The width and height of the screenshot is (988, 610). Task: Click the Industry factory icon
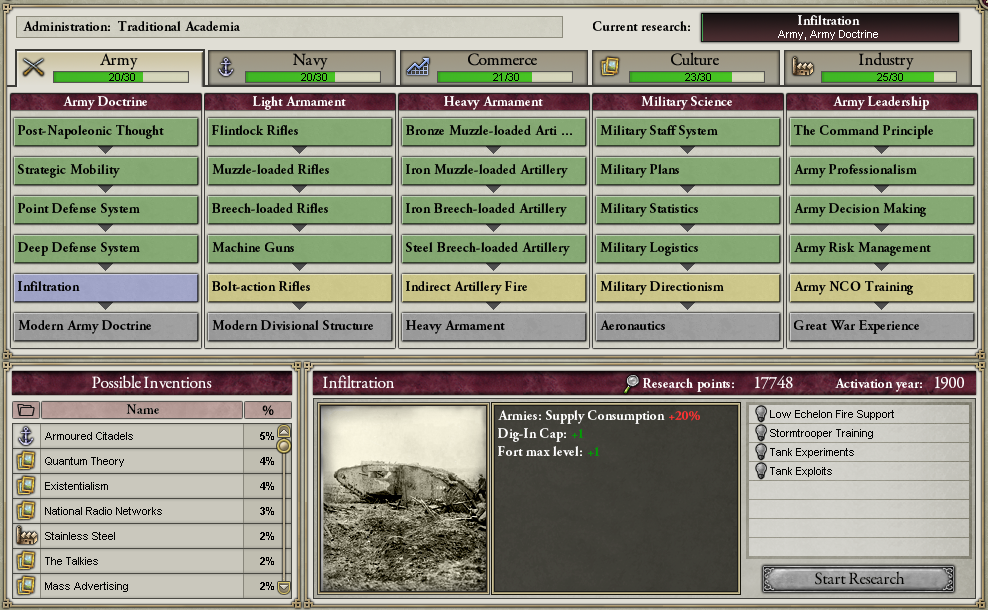pyautogui.click(x=803, y=67)
